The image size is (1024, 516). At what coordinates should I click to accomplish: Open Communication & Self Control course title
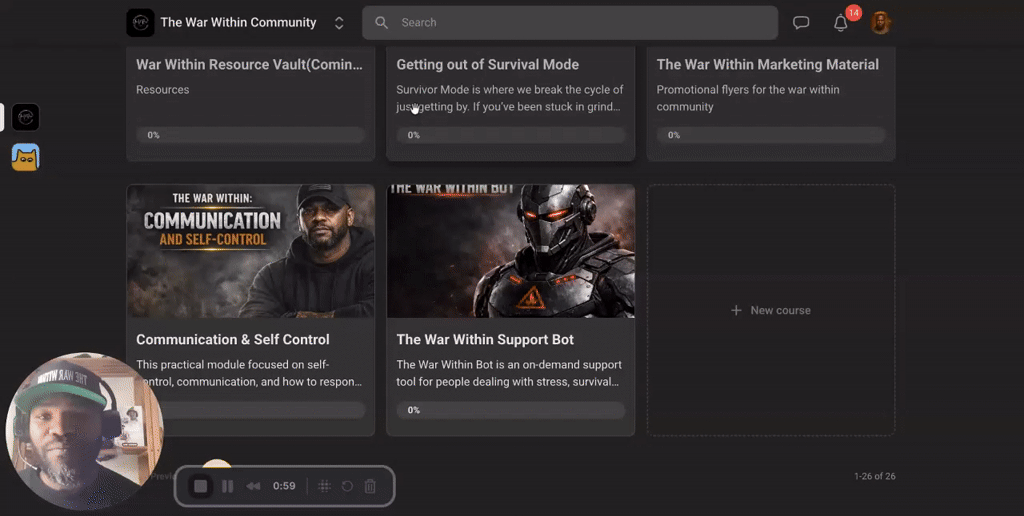232,340
